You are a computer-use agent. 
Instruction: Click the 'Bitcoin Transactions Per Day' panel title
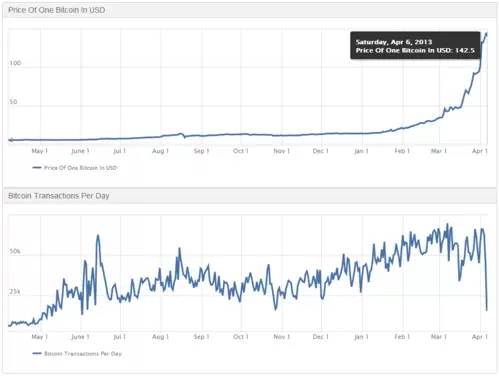59,196
